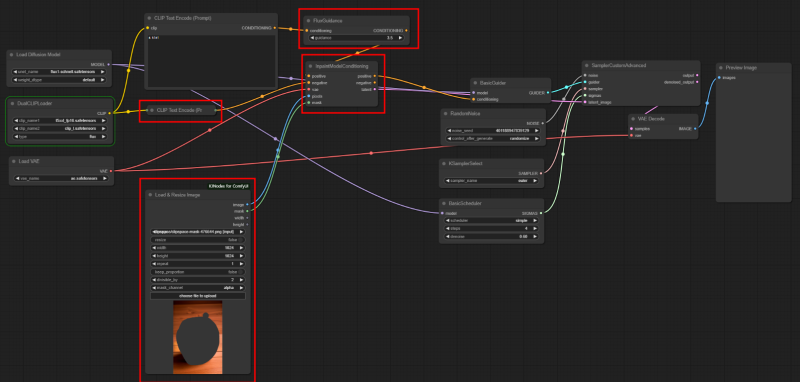Open the mask_channel dropdown
This screenshot has height=382, width=800.
coord(198,288)
